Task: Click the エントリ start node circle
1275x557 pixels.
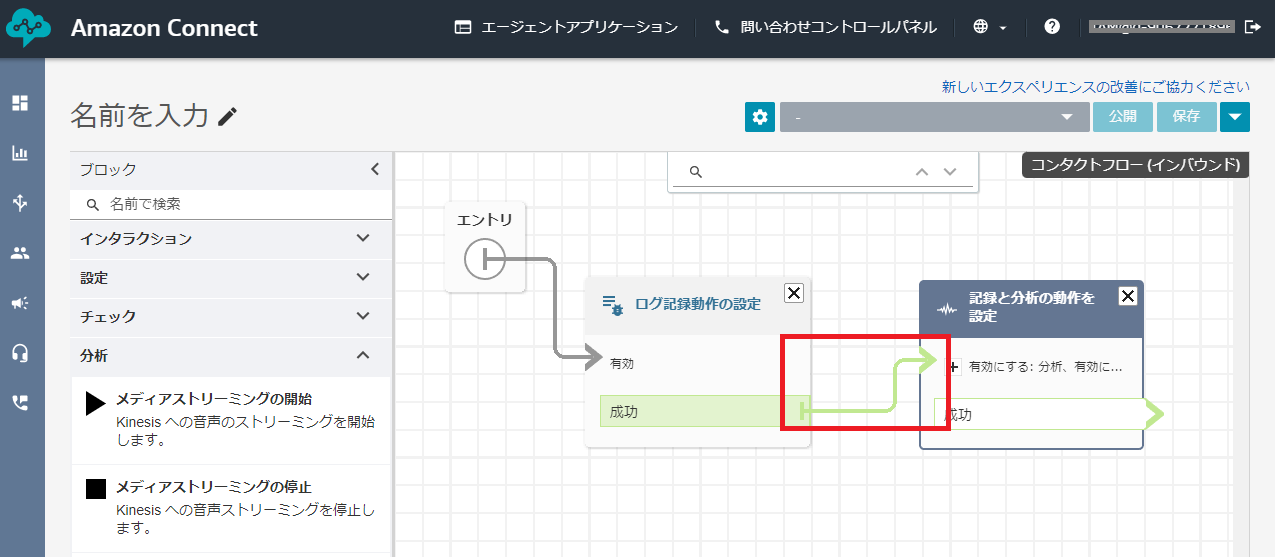Action: 485,260
